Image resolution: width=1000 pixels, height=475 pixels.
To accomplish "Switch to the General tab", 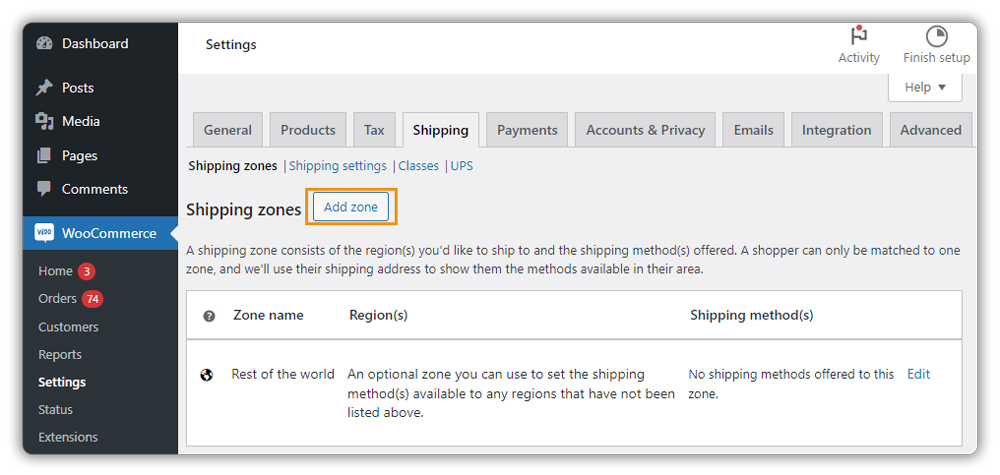I will pyautogui.click(x=228, y=130).
